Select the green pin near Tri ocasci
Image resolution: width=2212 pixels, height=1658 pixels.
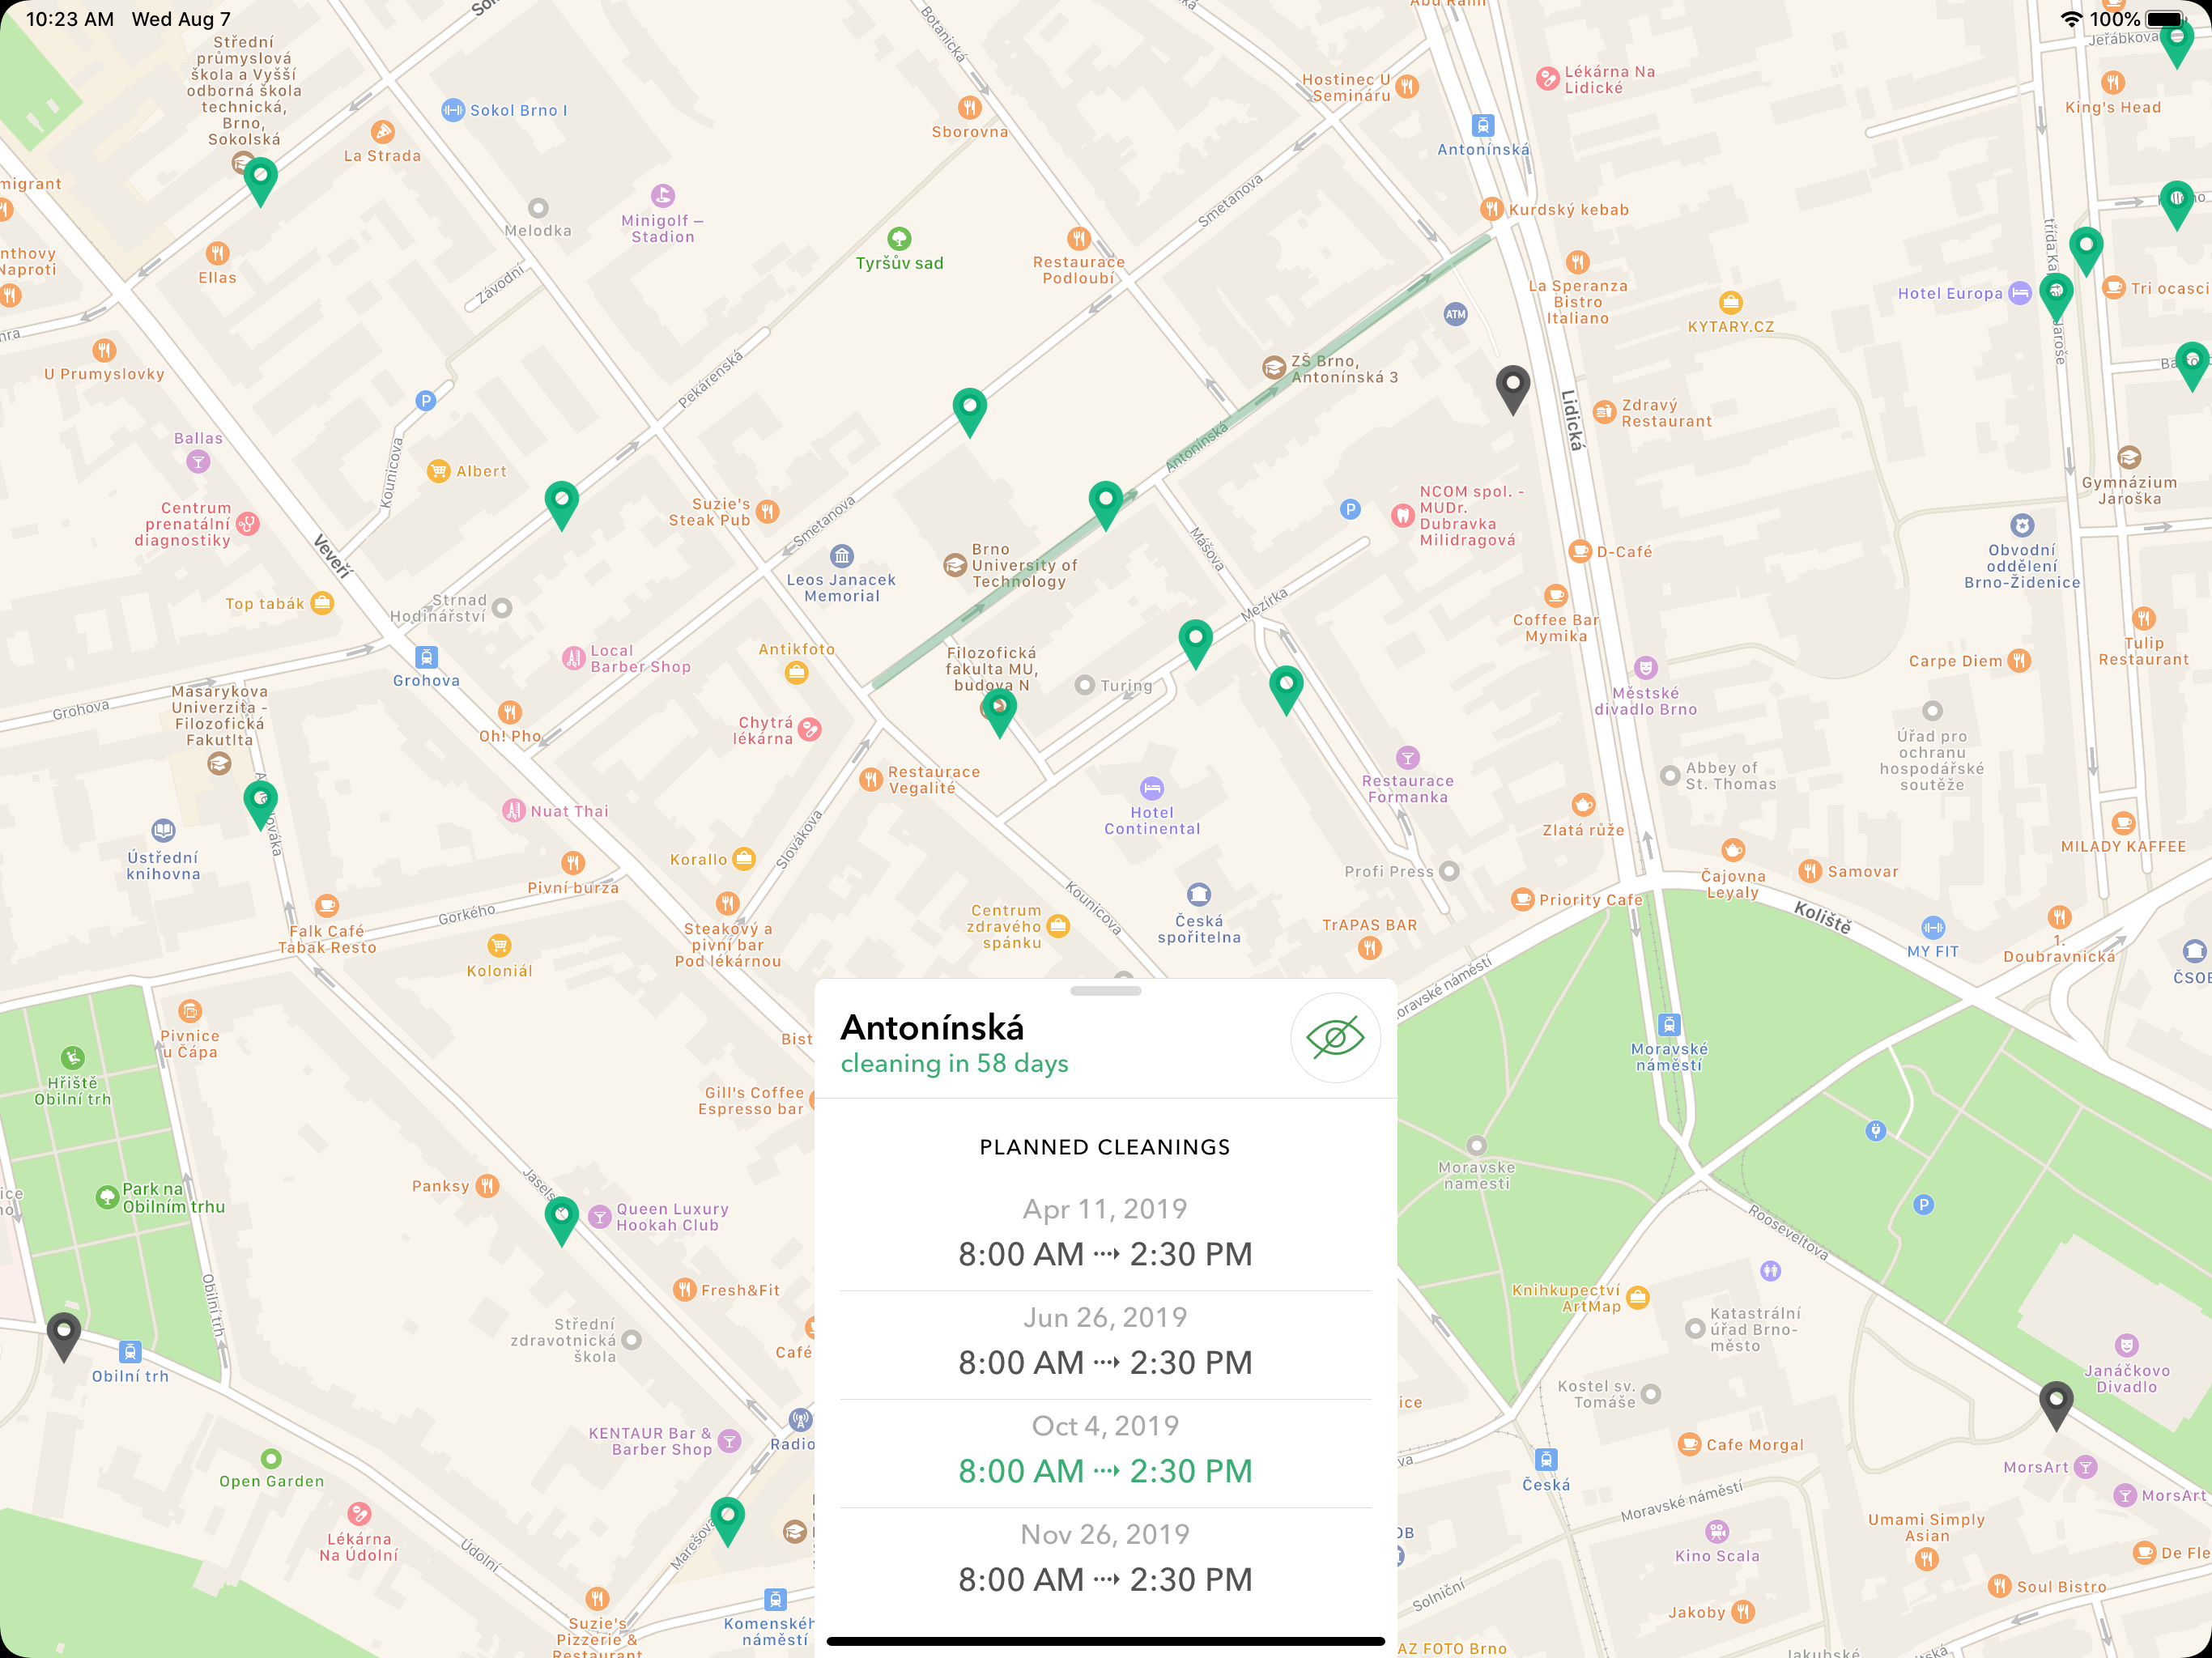pos(2085,252)
